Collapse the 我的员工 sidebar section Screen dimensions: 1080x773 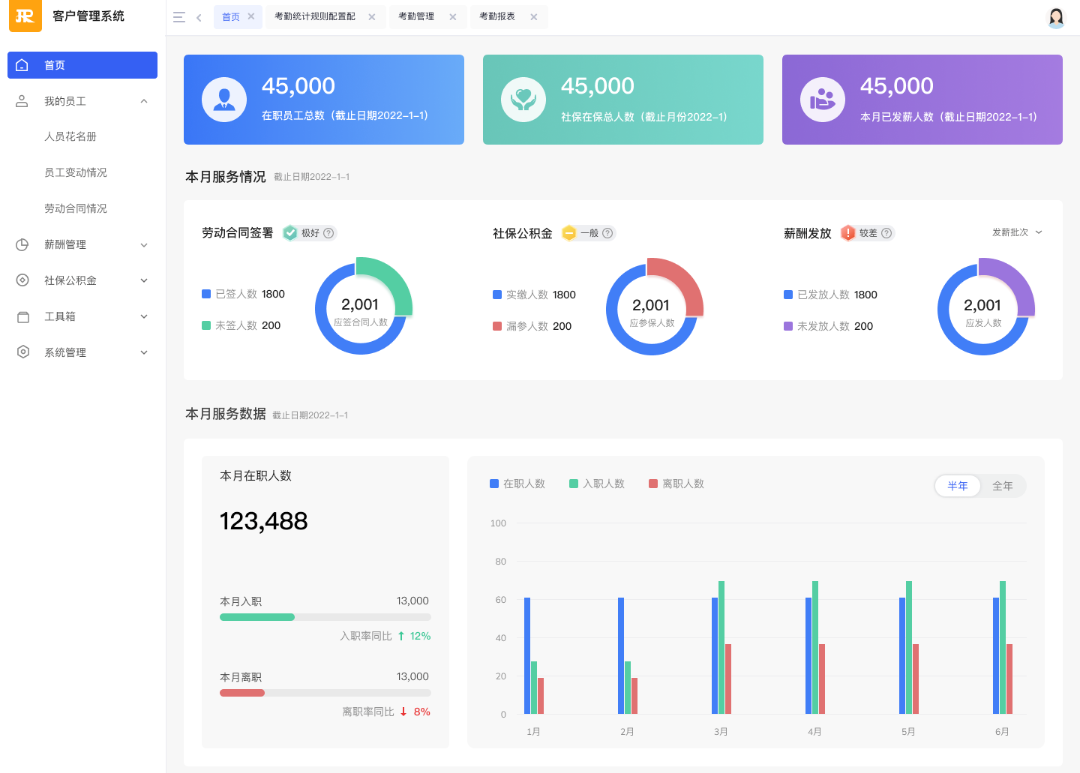[x=144, y=100]
